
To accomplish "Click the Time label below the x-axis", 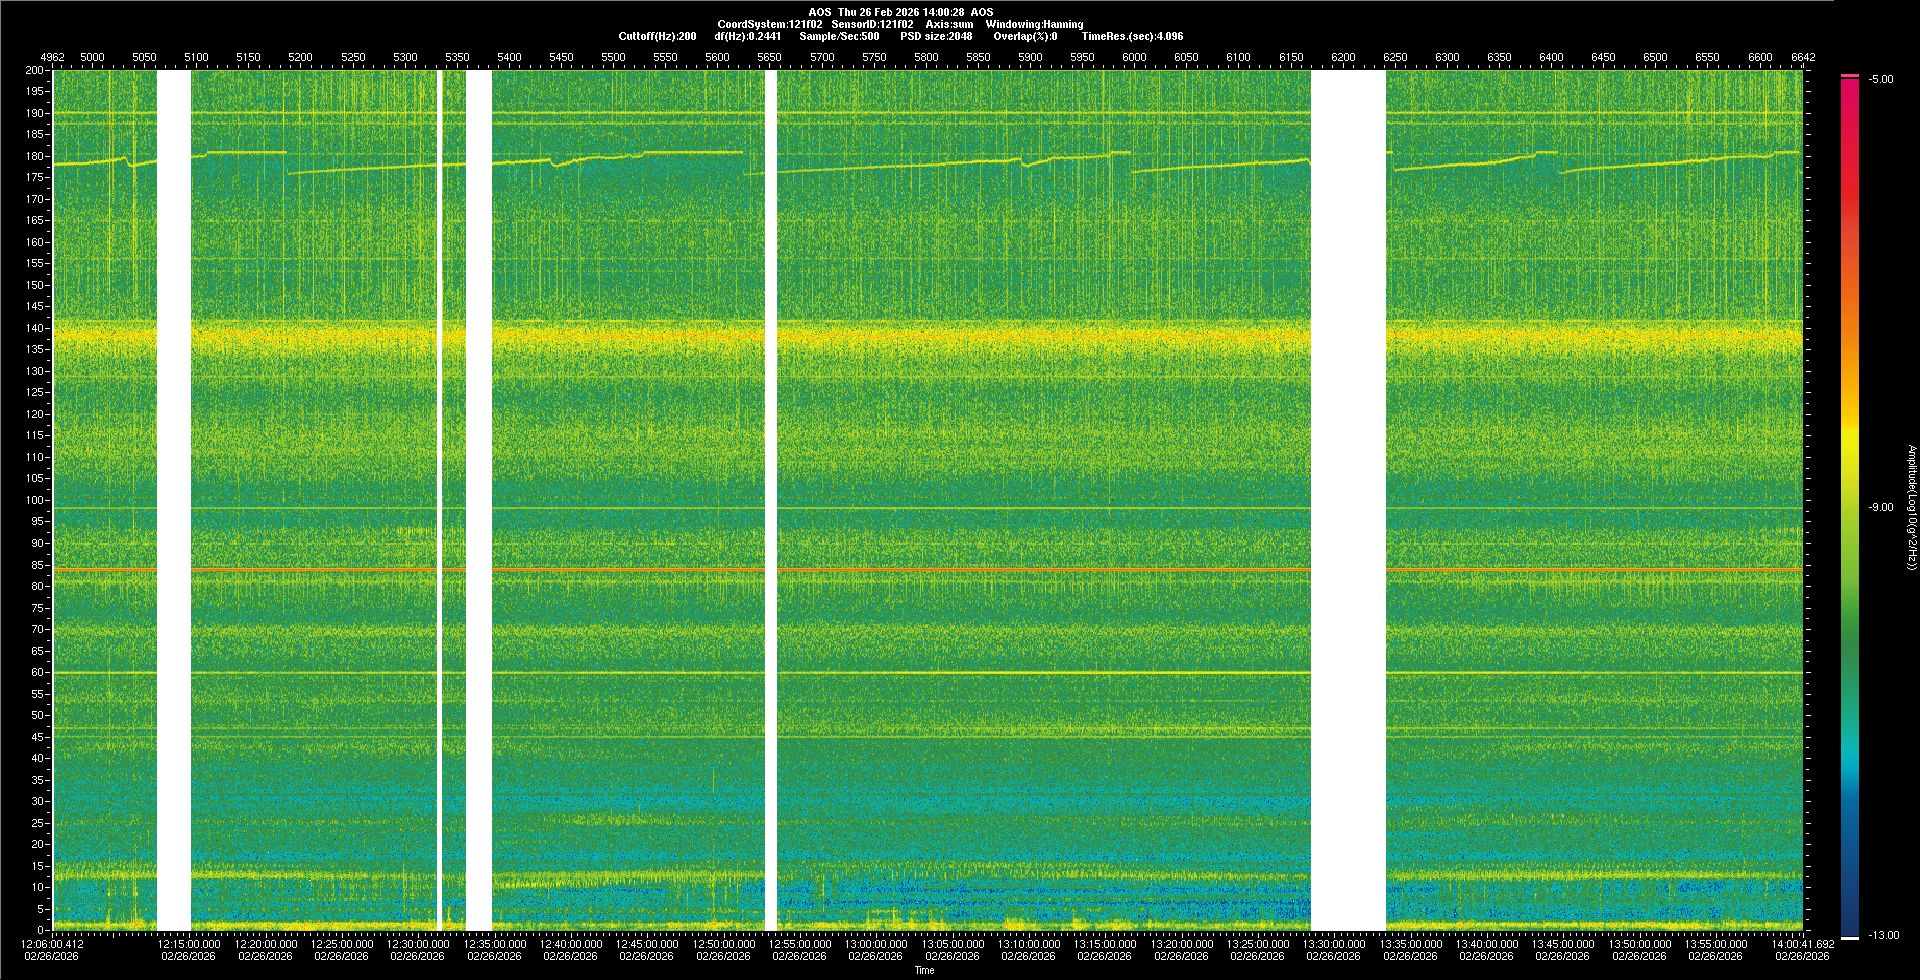I will [925, 970].
